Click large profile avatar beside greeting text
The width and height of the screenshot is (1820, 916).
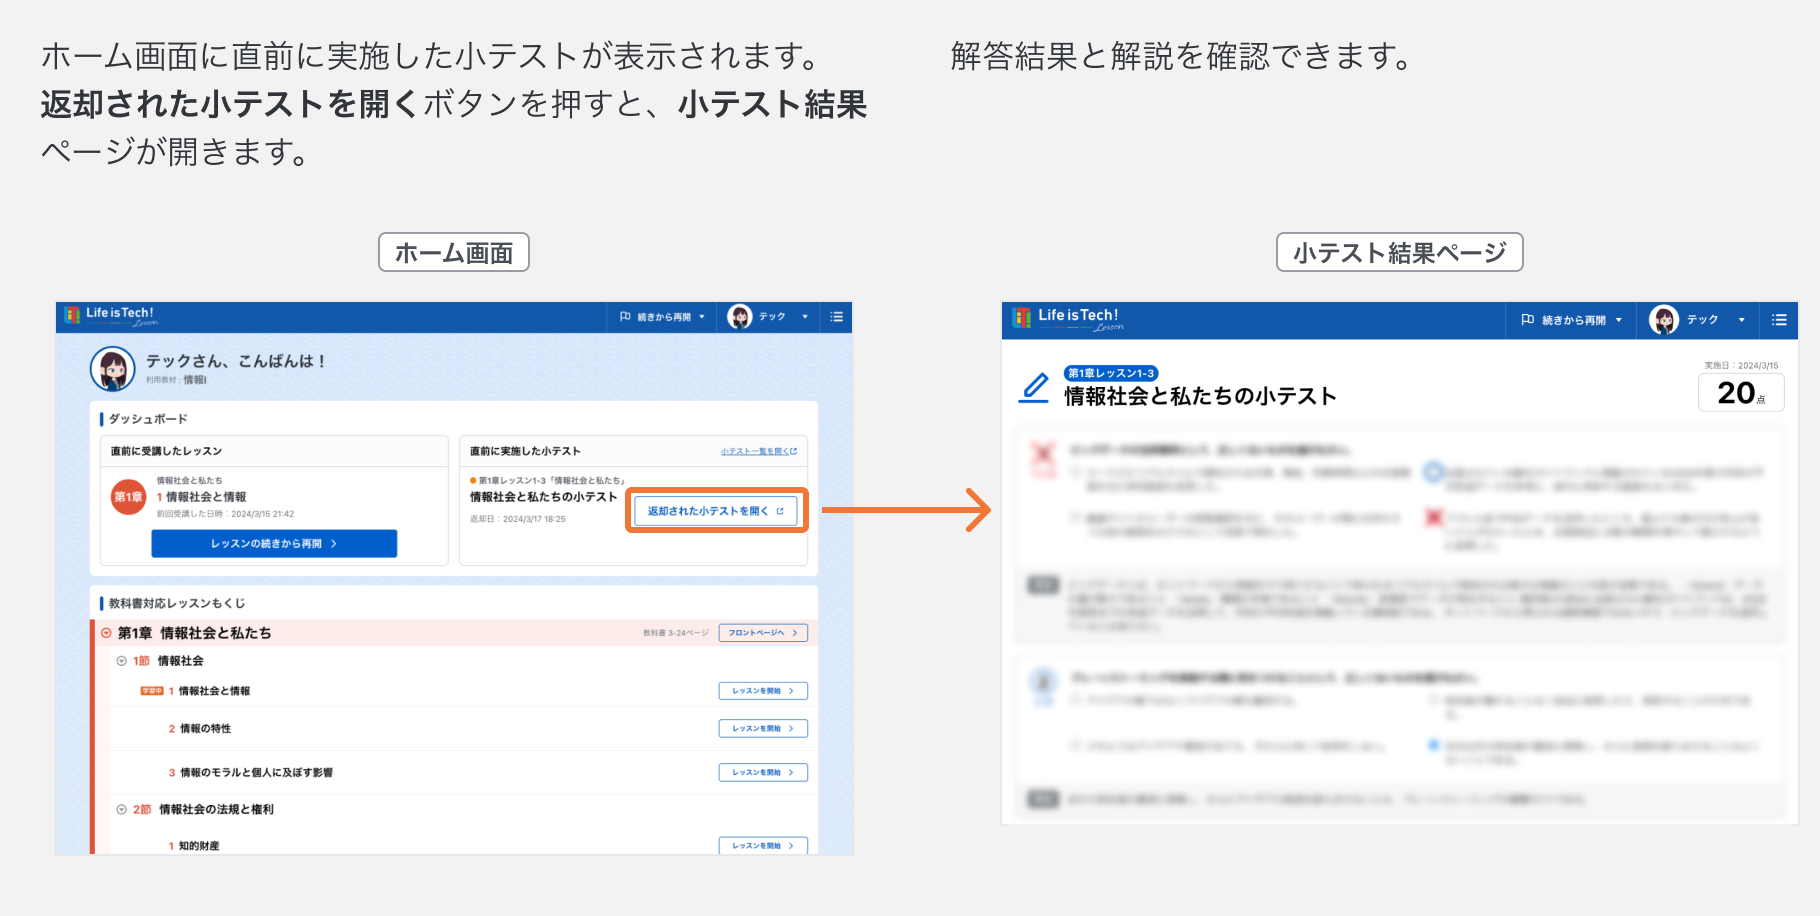[113, 369]
